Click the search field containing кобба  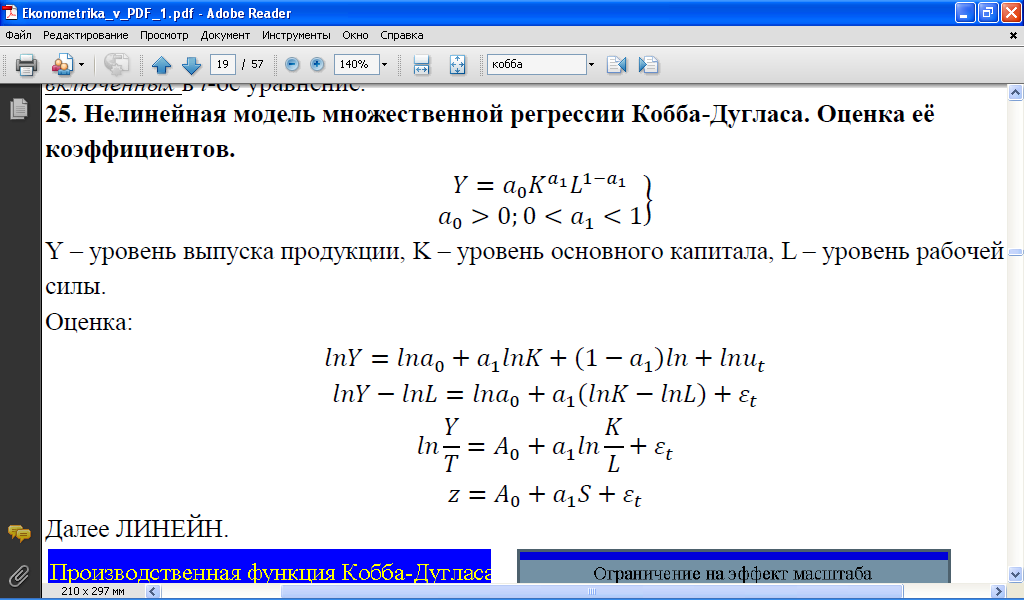537,64
